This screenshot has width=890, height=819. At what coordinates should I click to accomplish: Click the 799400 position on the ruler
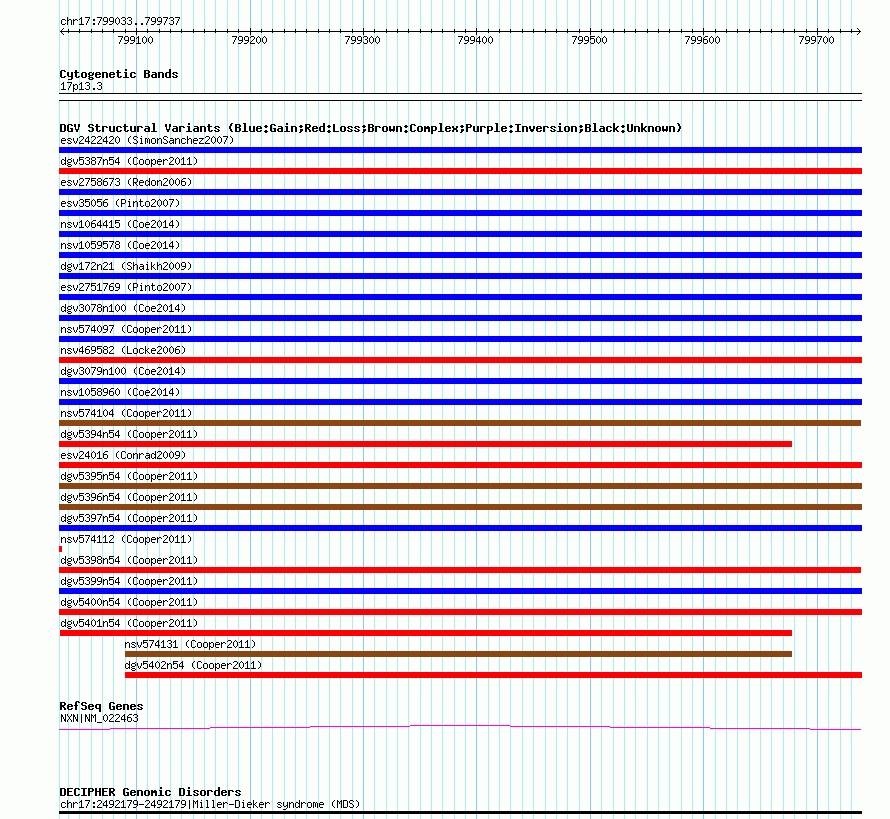(476, 40)
